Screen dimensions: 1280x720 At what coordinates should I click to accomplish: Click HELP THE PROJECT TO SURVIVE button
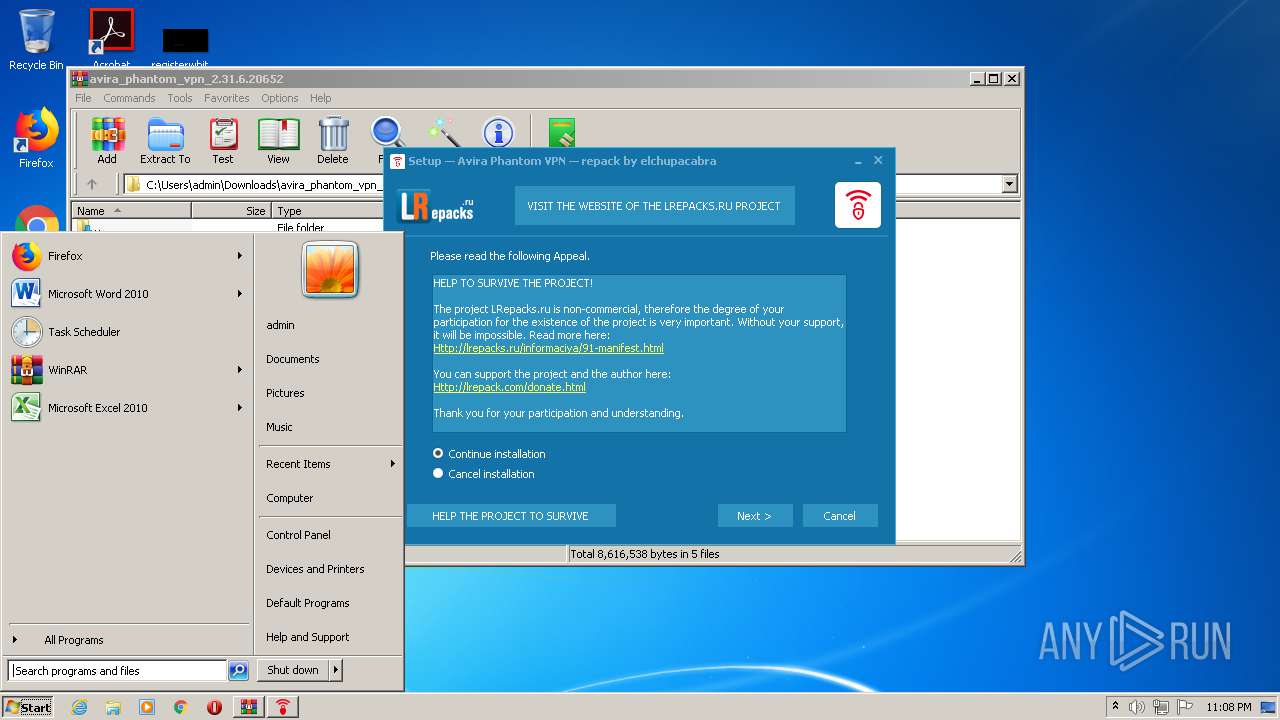(511, 516)
